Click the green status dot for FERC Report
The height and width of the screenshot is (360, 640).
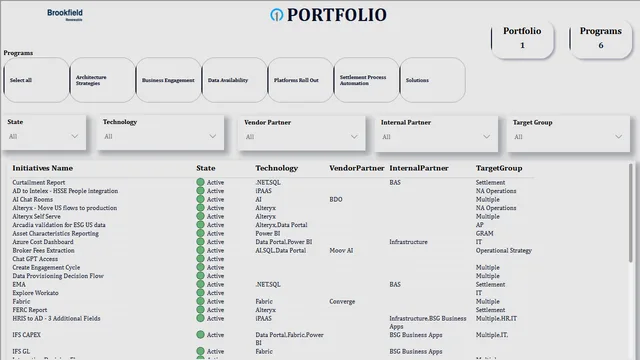[200, 310]
